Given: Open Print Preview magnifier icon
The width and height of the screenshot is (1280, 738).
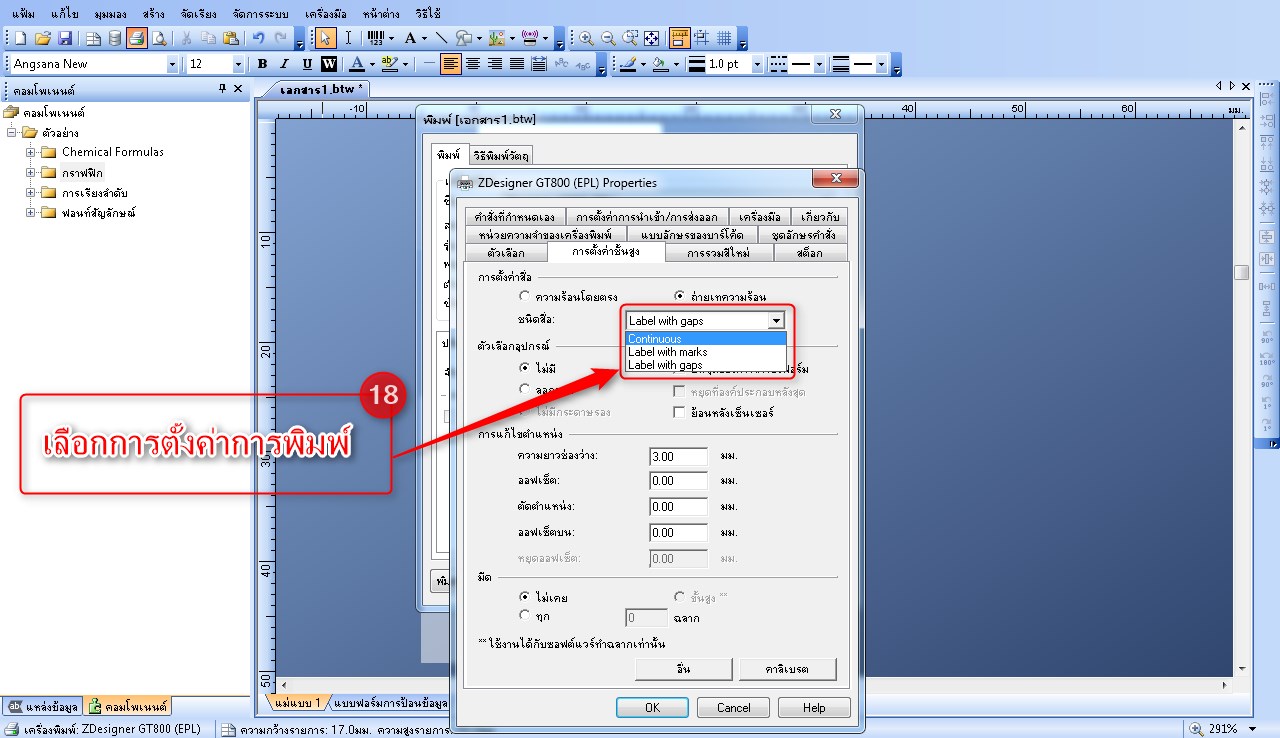Looking at the screenshot, I should click(x=158, y=38).
